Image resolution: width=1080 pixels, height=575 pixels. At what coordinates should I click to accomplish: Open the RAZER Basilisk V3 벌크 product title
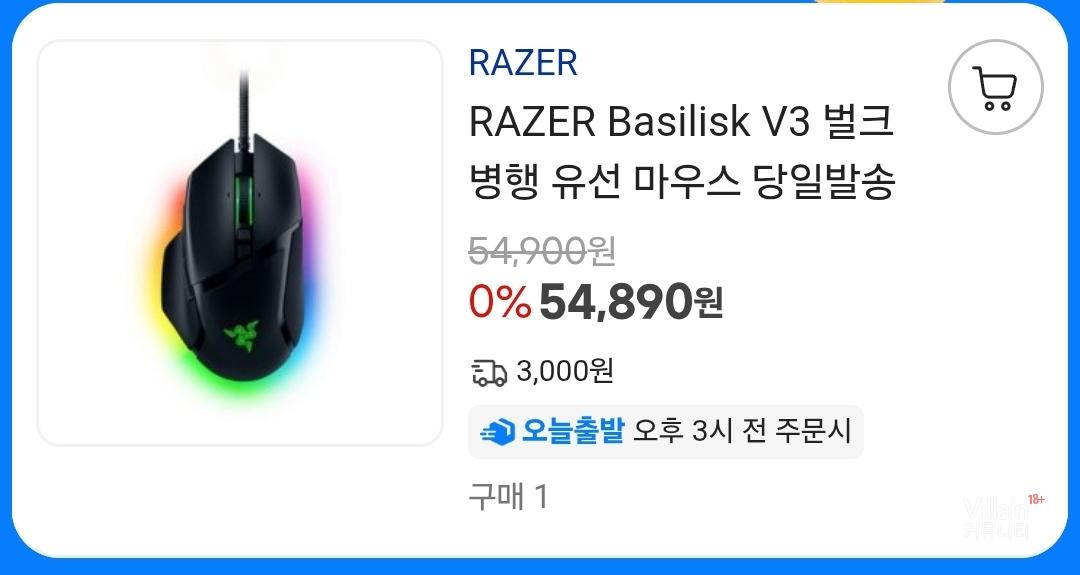[x=681, y=122]
